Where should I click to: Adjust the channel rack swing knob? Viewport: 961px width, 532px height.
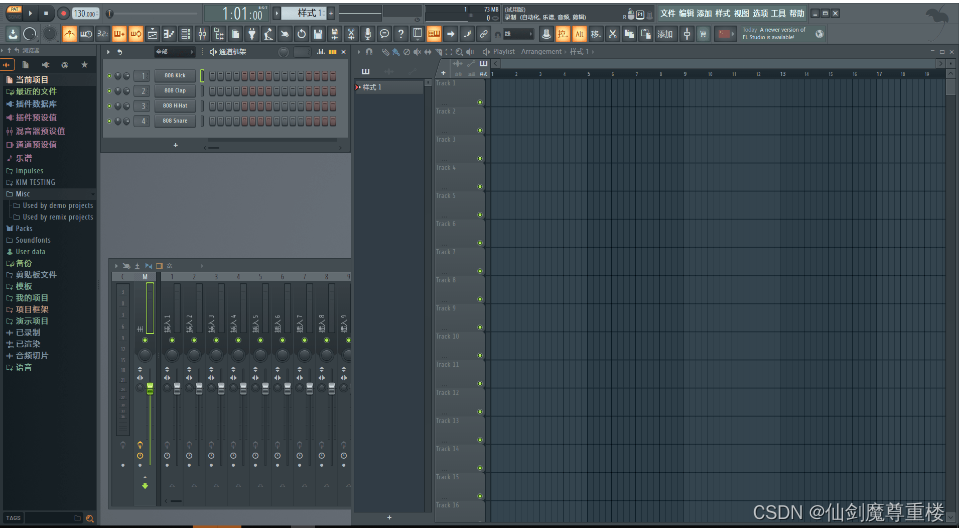[x=283, y=52]
